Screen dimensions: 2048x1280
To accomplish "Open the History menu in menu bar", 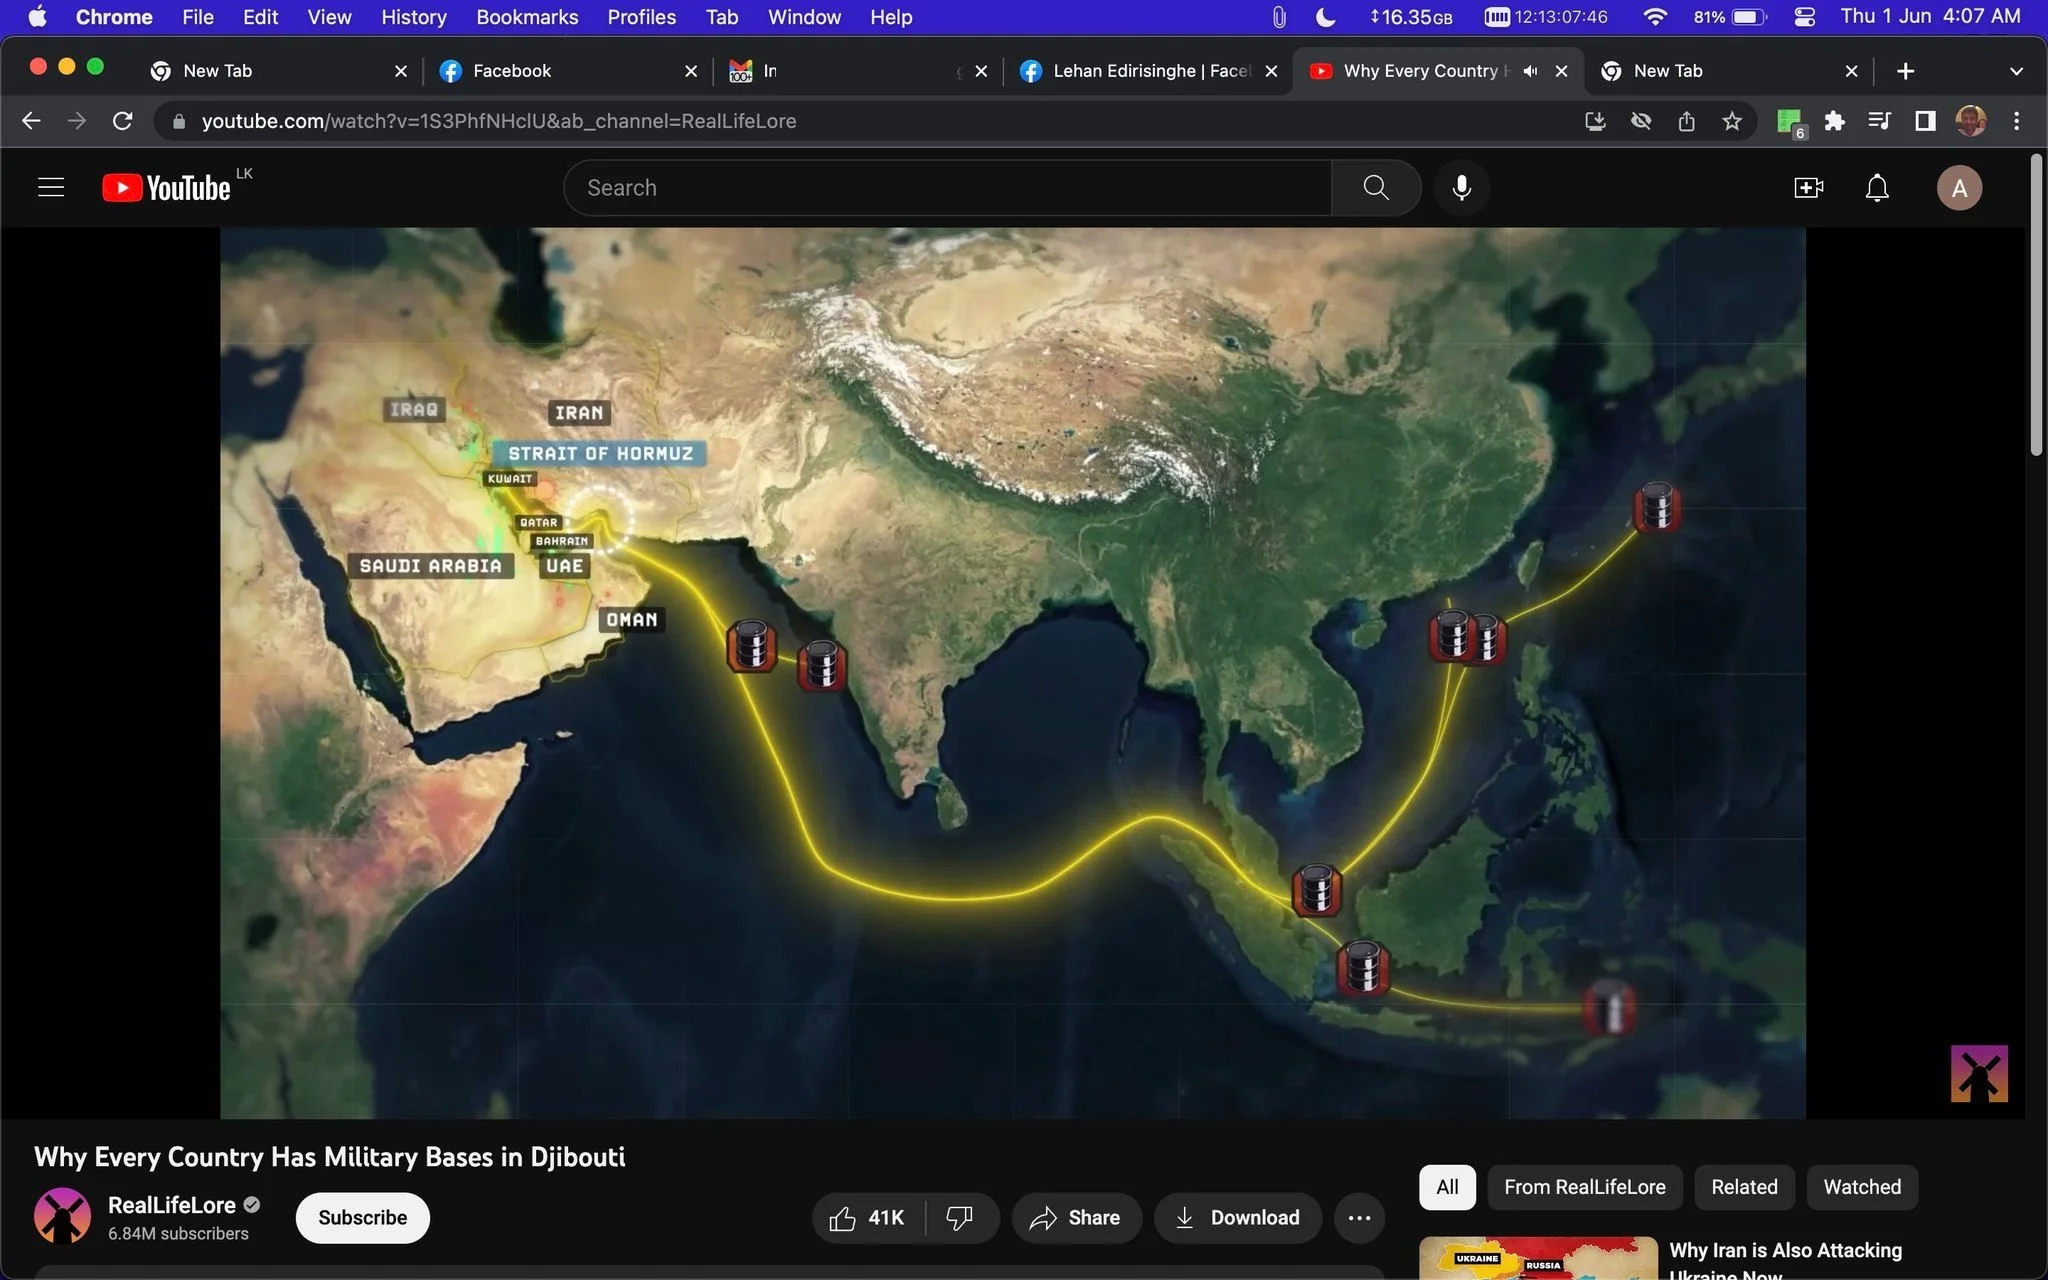I will pyautogui.click(x=413, y=17).
